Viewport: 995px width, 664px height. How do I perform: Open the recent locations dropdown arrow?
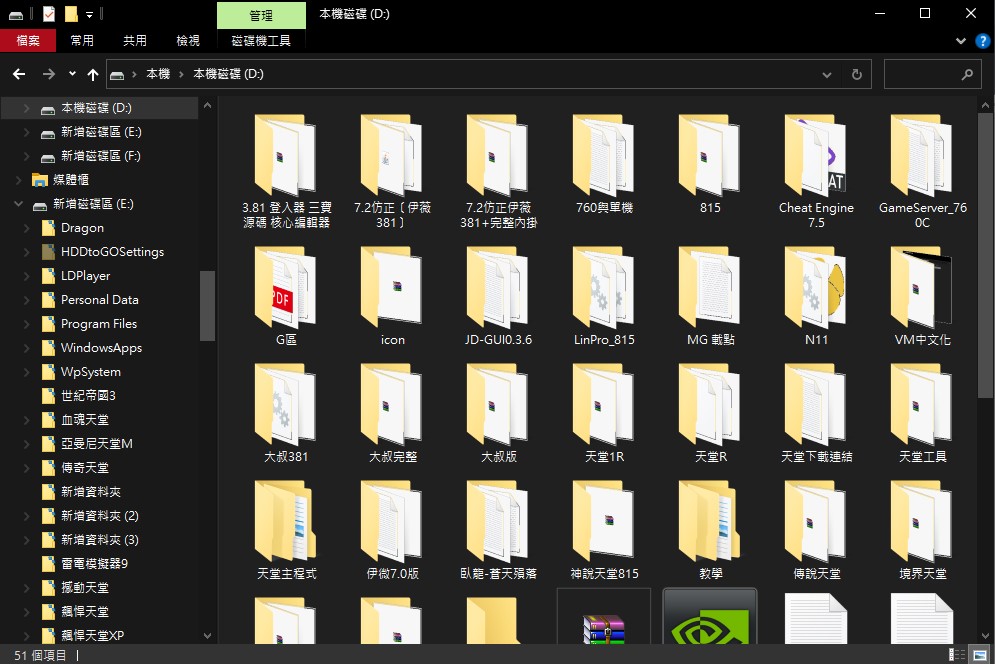click(72, 74)
